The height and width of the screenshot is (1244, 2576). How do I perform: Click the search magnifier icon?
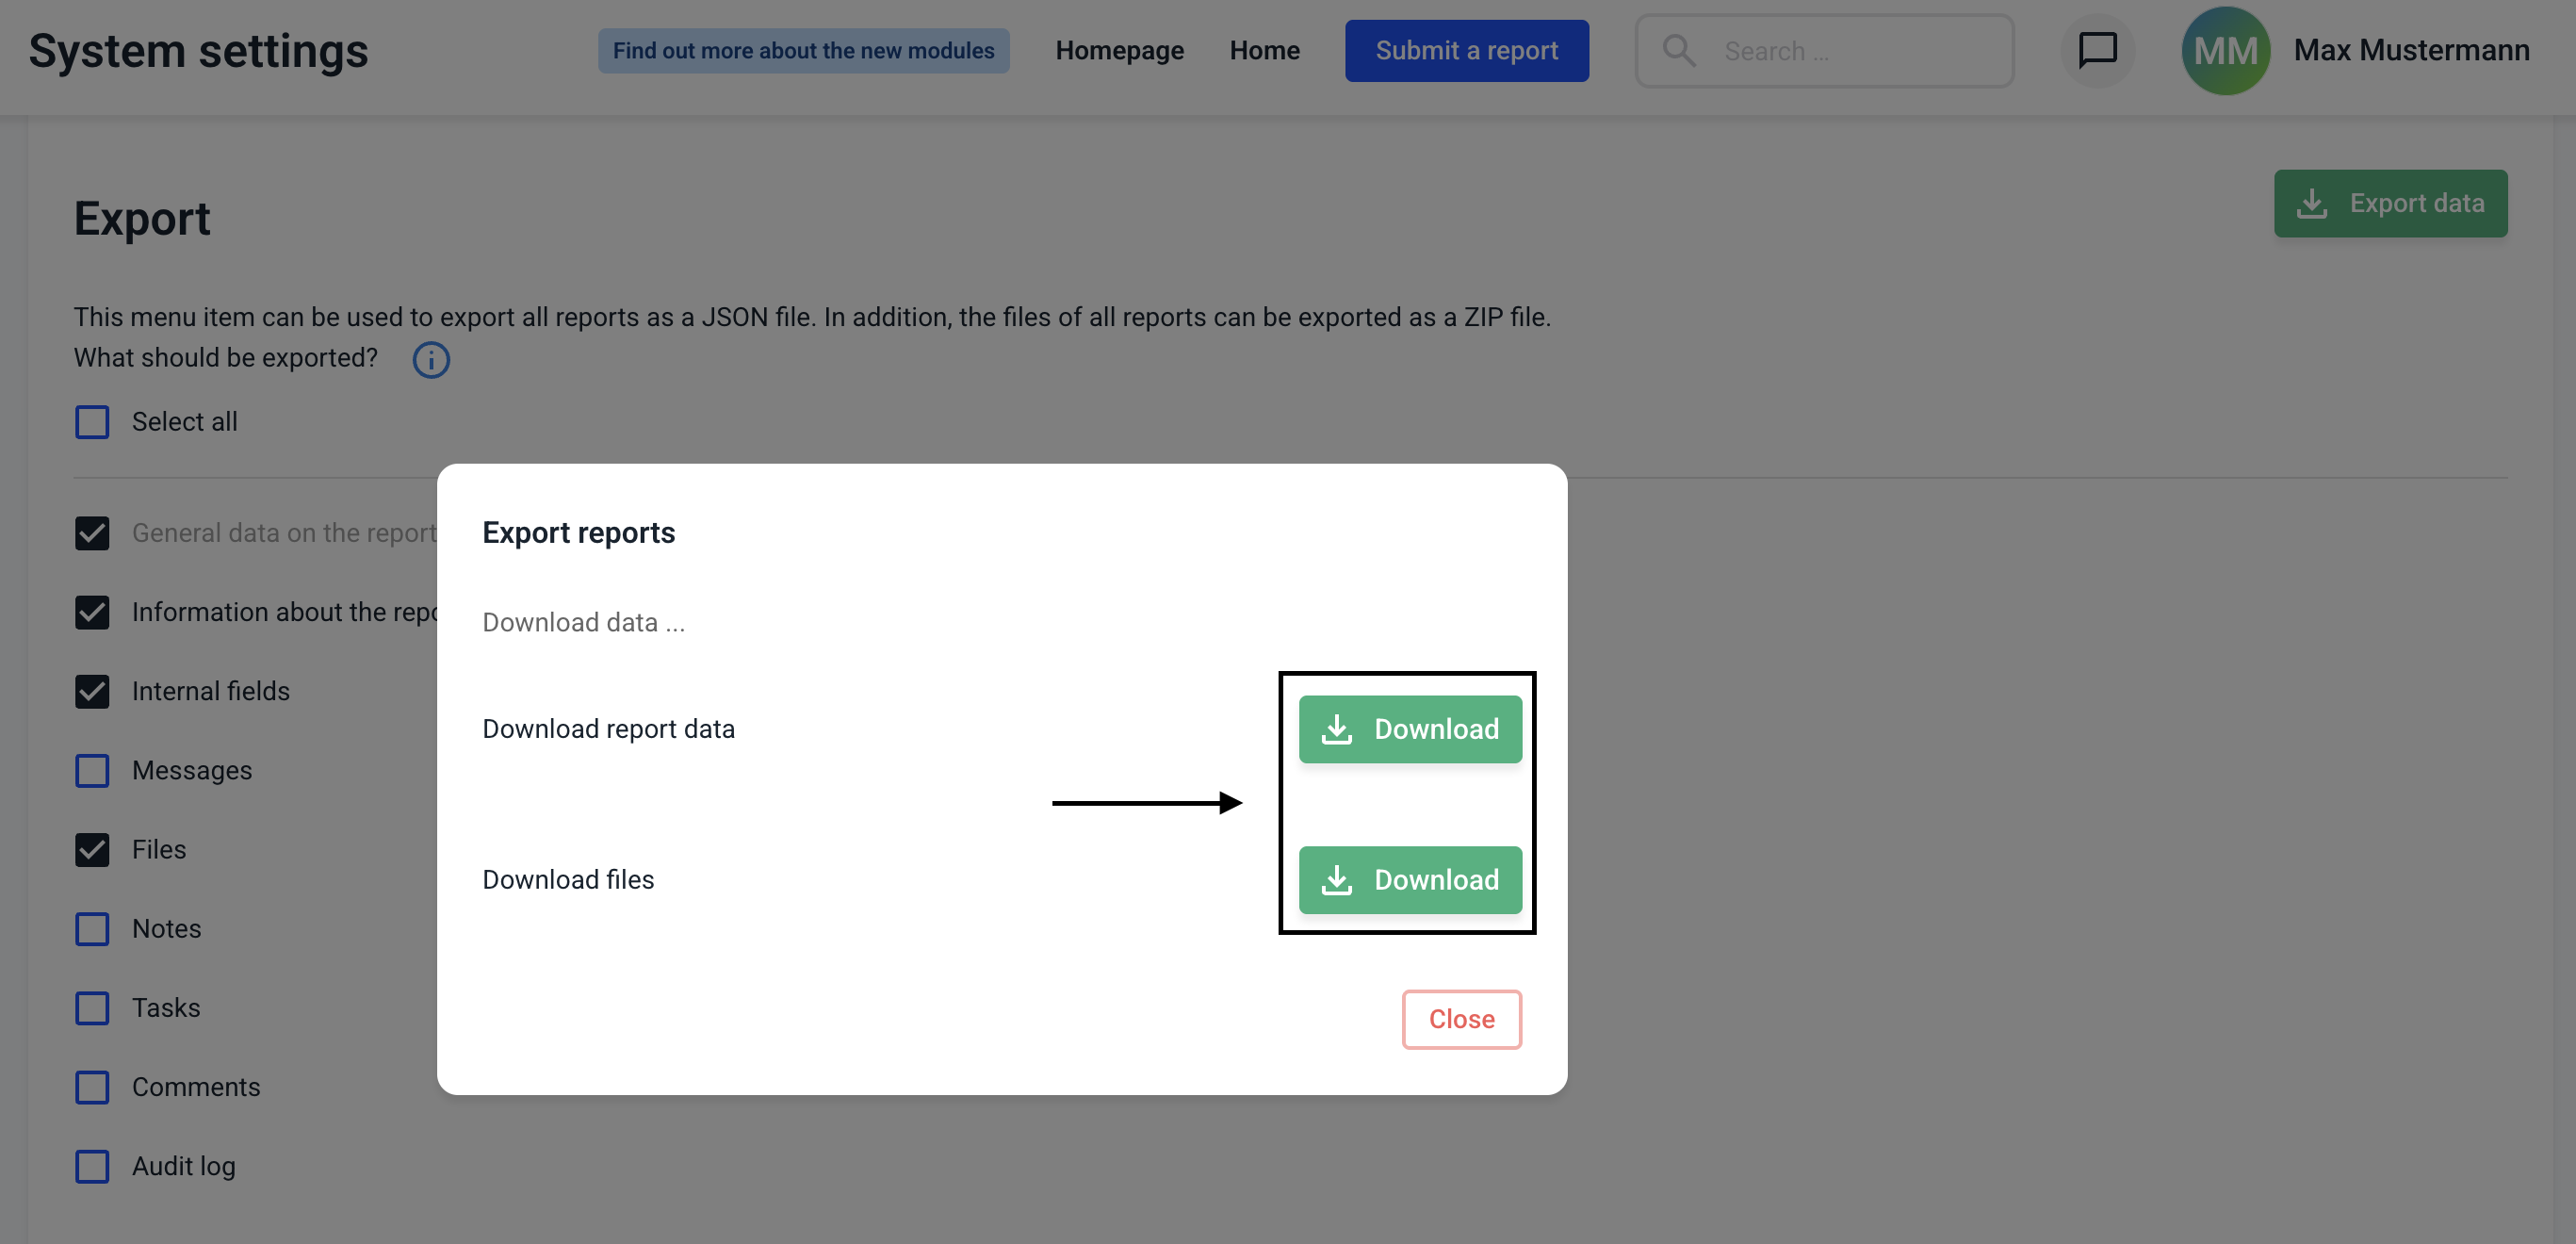pos(1678,50)
